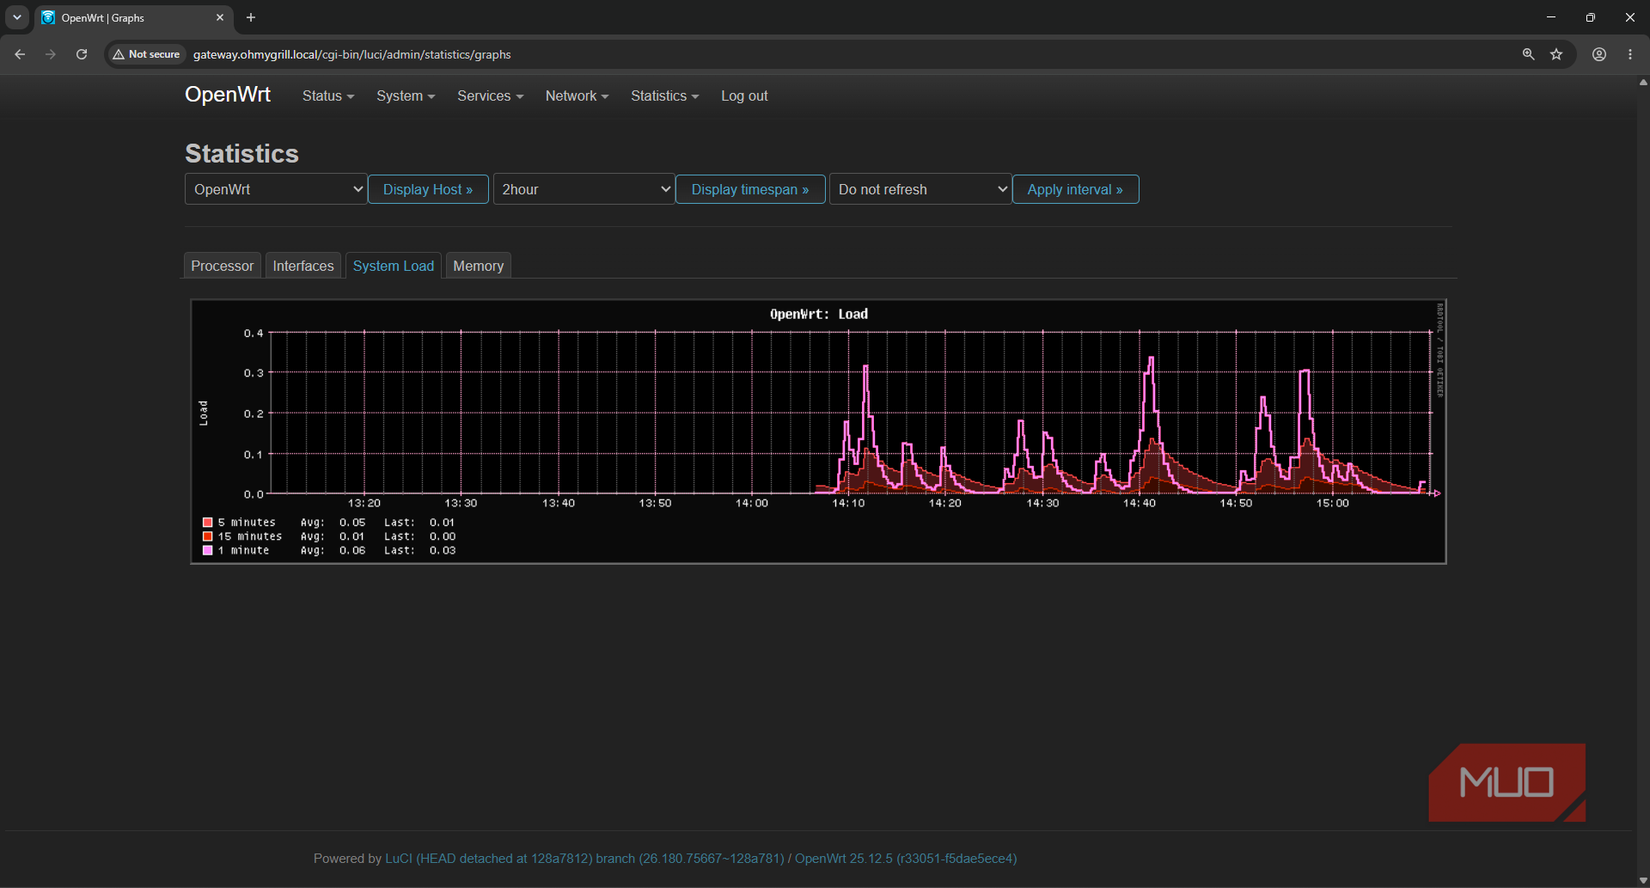Image resolution: width=1650 pixels, height=888 pixels.
Task: Close the OpenWrt Graphs tab
Action: tap(220, 17)
